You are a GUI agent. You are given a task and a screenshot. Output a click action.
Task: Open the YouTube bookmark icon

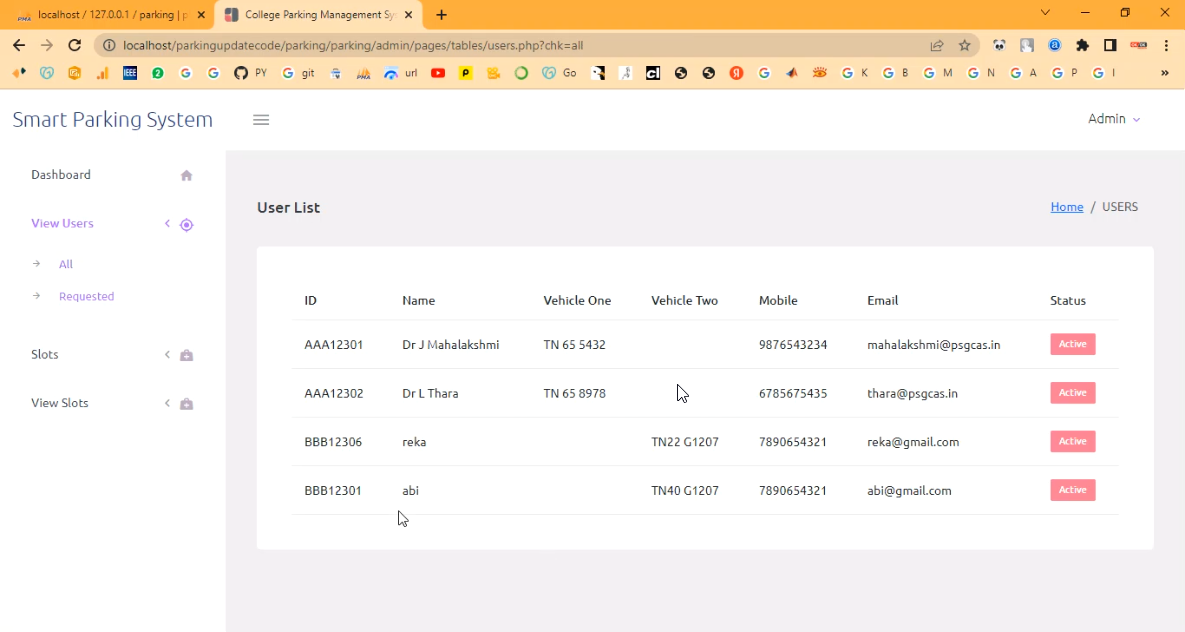tap(438, 73)
